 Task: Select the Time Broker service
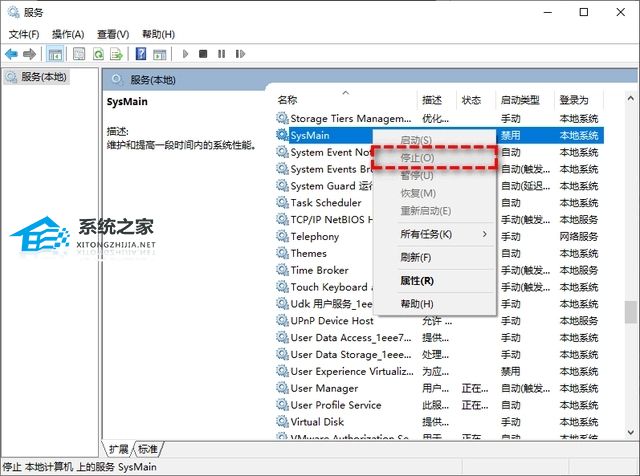[439, 270]
